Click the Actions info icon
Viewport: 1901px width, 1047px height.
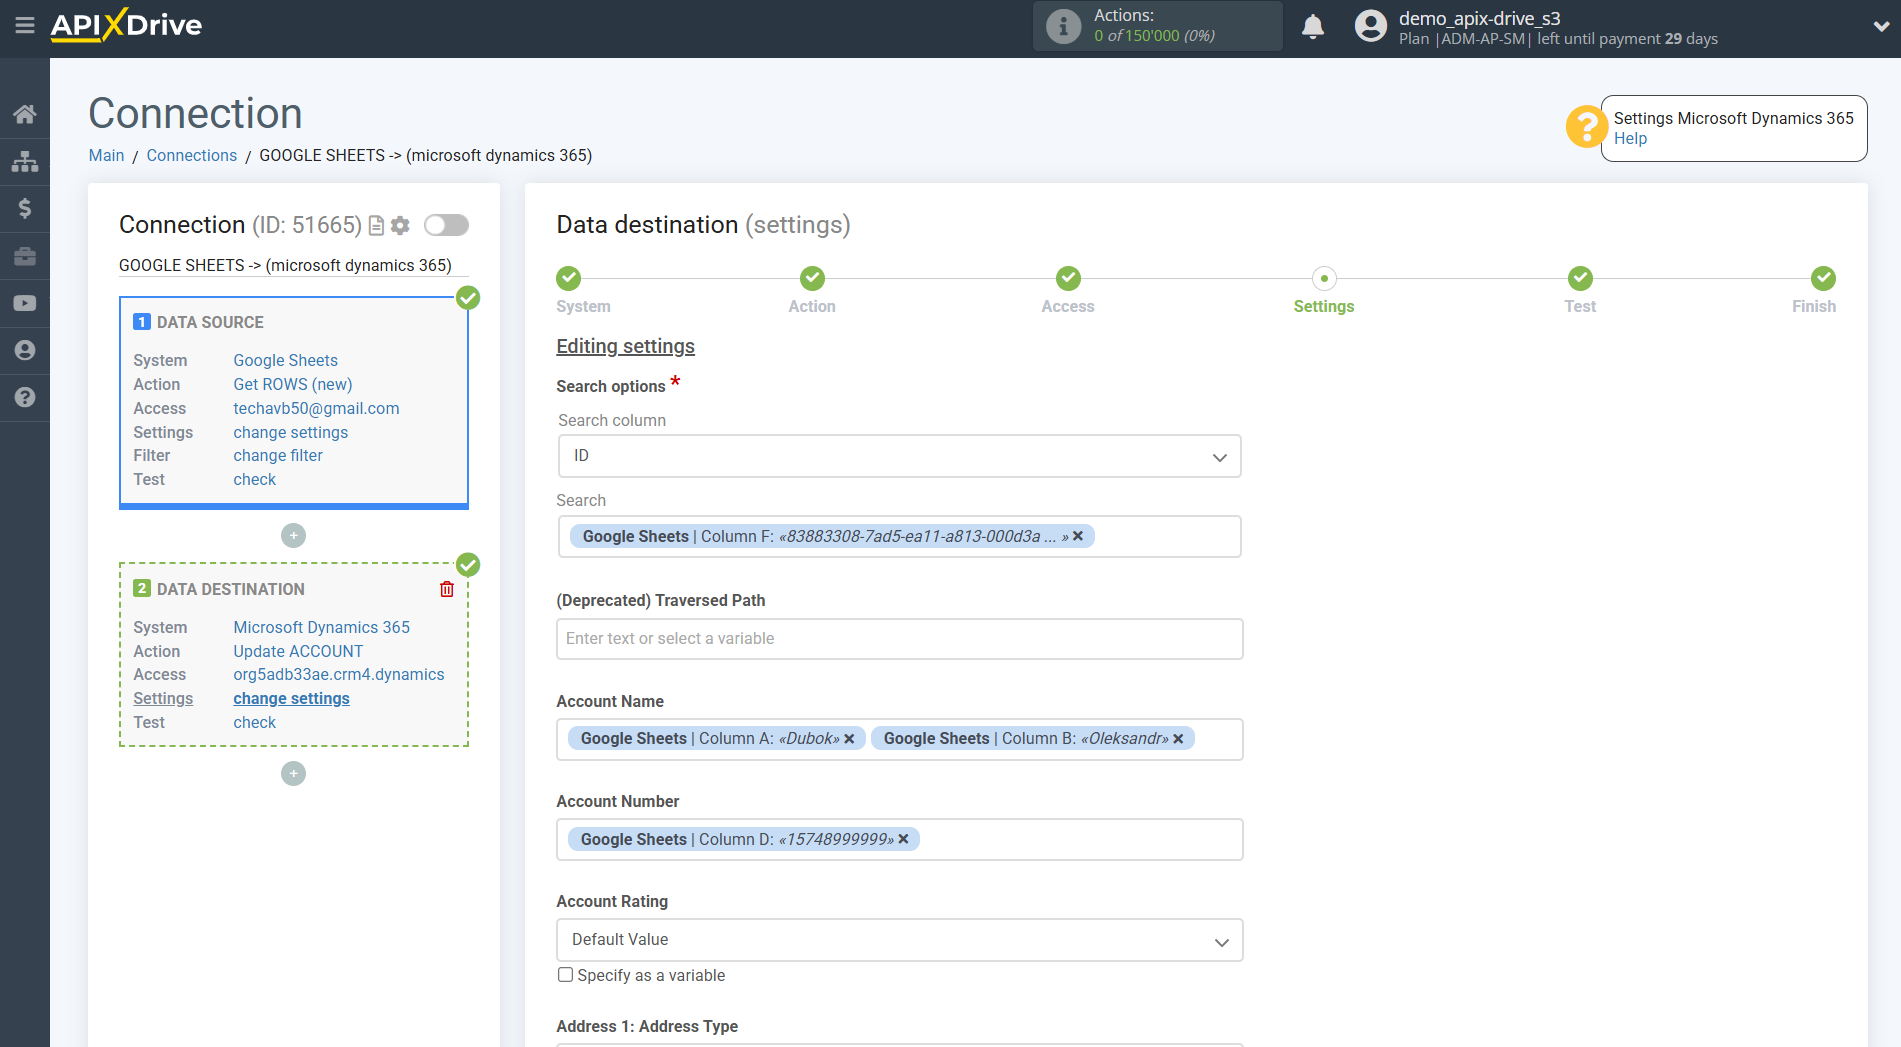click(1063, 26)
